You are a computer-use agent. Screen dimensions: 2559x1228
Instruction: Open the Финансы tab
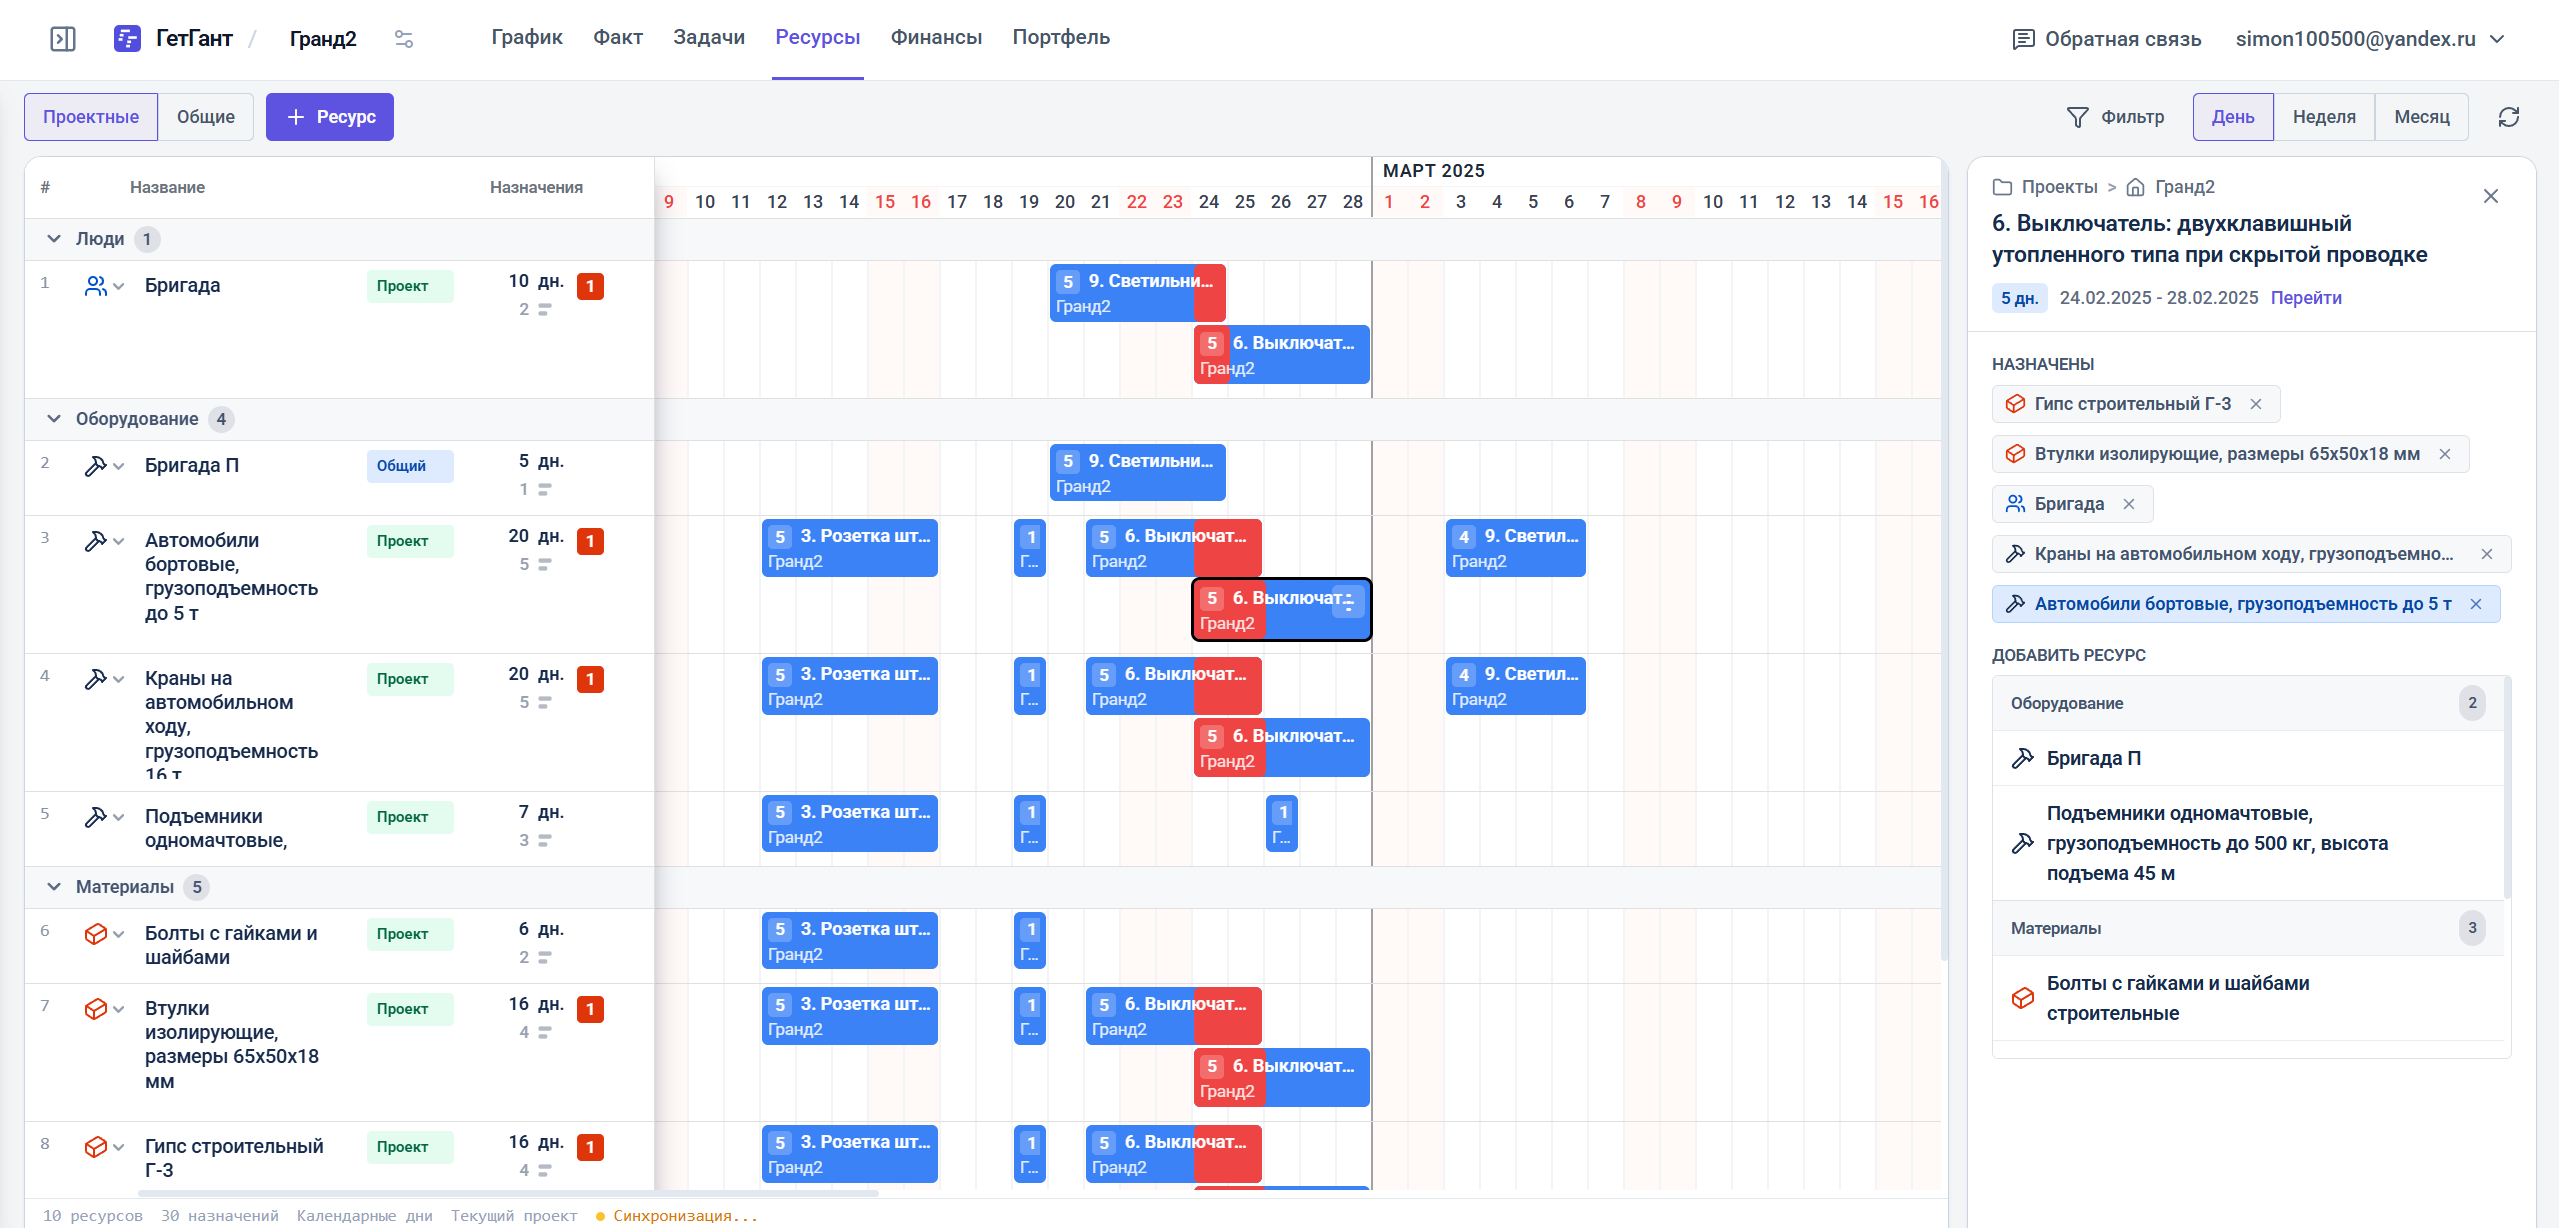pos(936,37)
